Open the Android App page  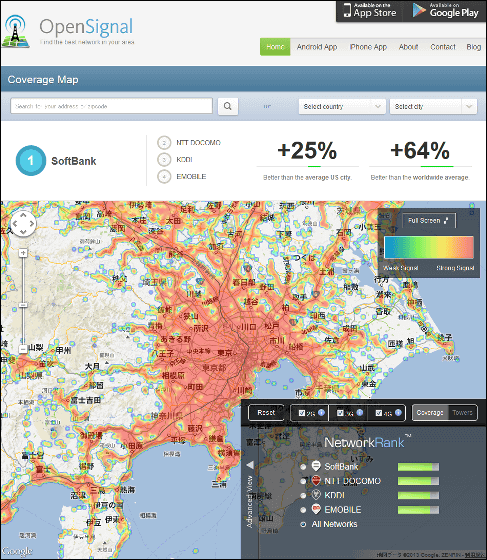[x=317, y=47]
